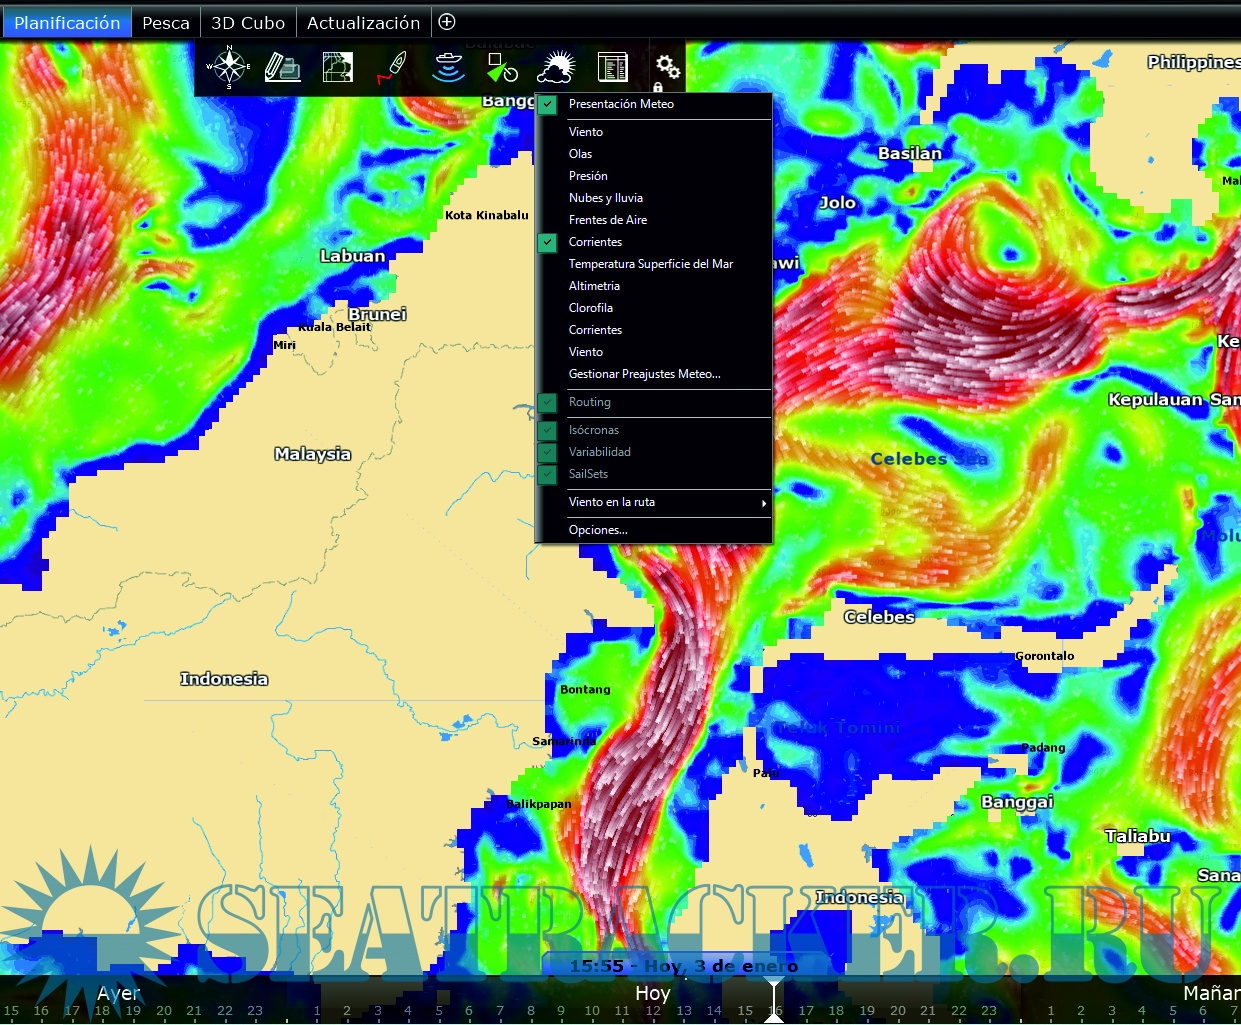1241x1025 pixels.
Task: Click the timeline cursor at current time
Action: [774, 1000]
